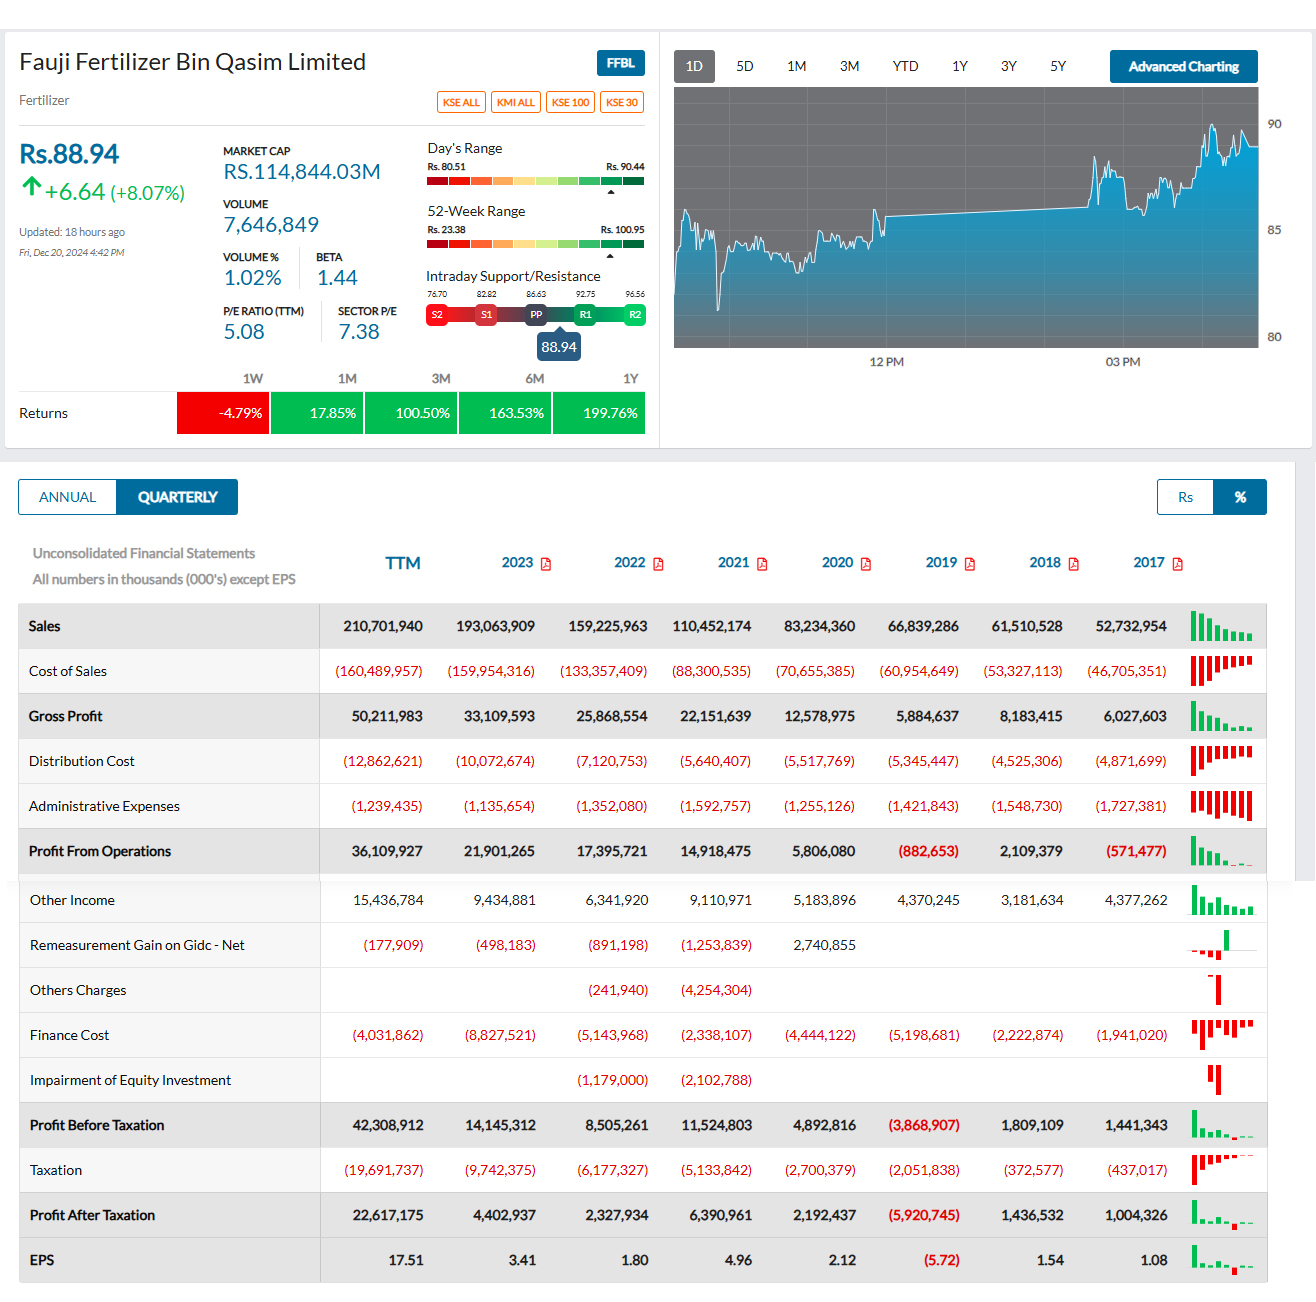Click the 1M return cell 17.85%
Viewport: 1316px width, 1302px height.
(317, 413)
